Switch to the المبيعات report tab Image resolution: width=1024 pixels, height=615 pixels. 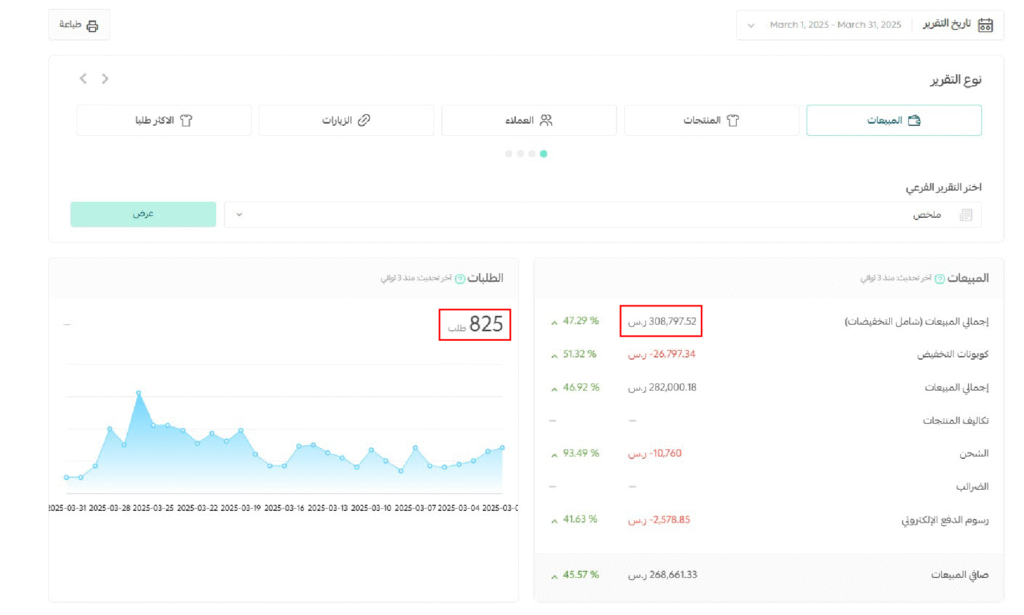pyautogui.click(x=893, y=120)
